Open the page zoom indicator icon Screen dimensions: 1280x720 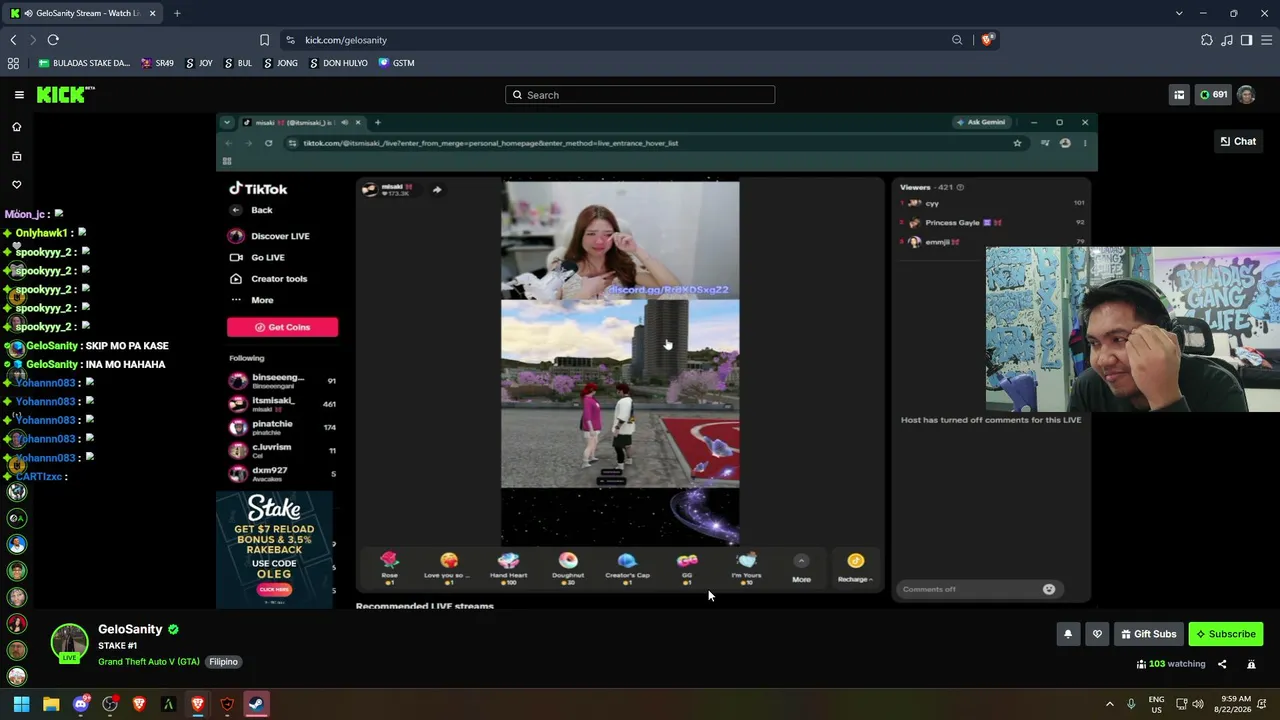957,40
